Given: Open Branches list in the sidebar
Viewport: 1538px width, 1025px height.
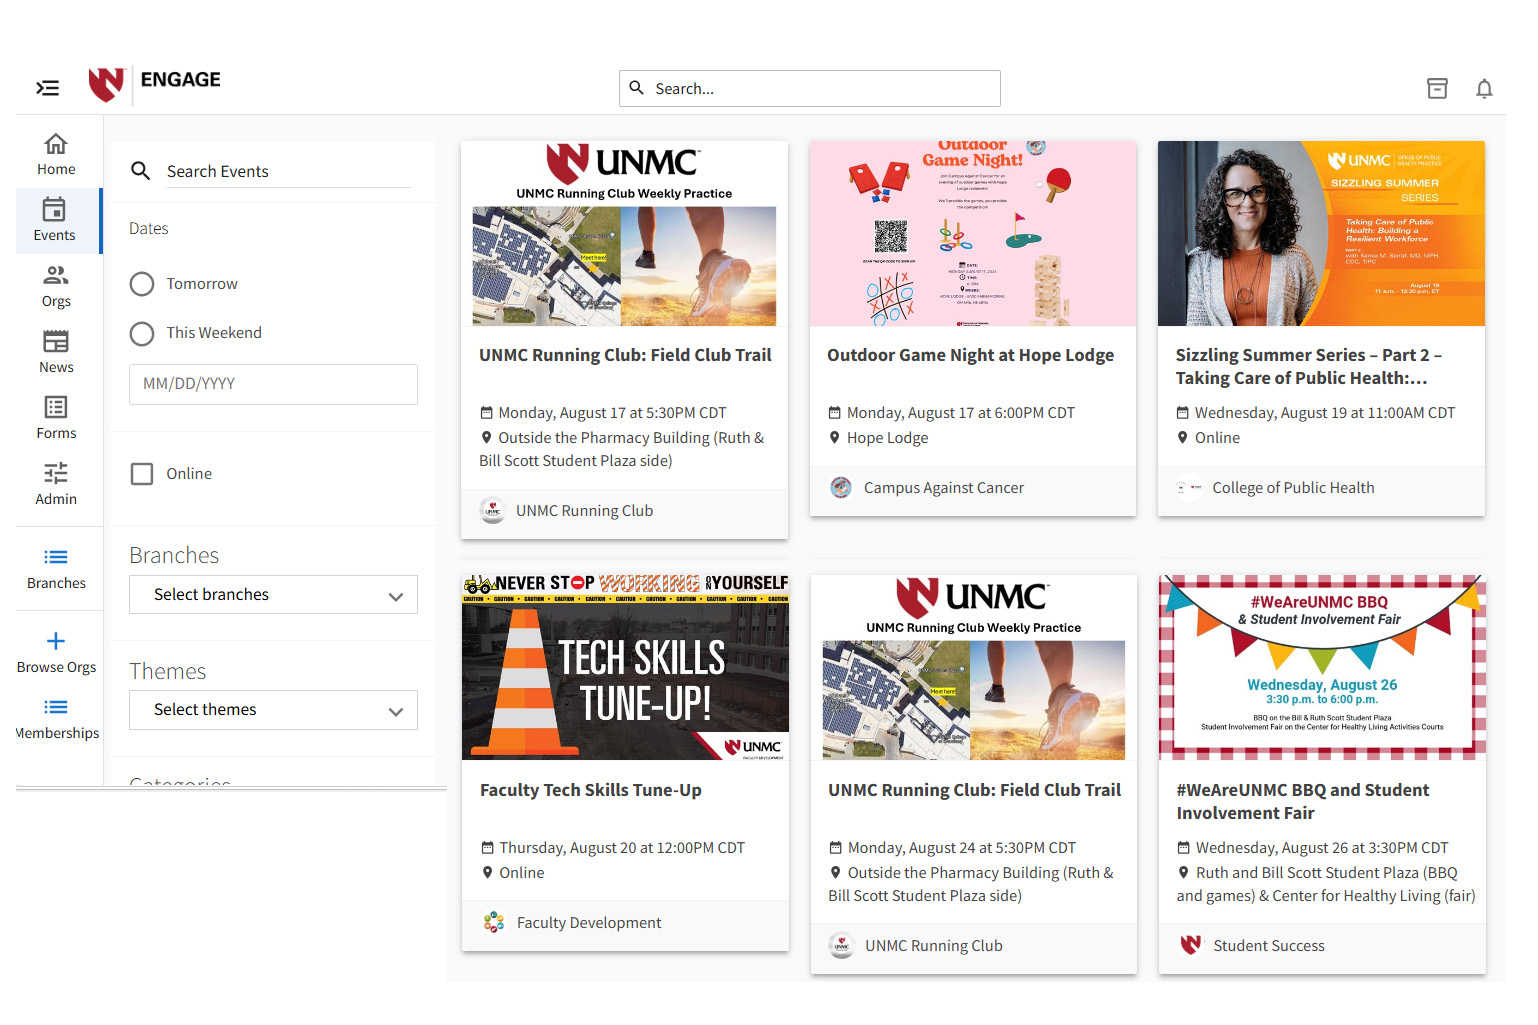Looking at the screenshot, I should pyautogui.click(x=56, y=569).
